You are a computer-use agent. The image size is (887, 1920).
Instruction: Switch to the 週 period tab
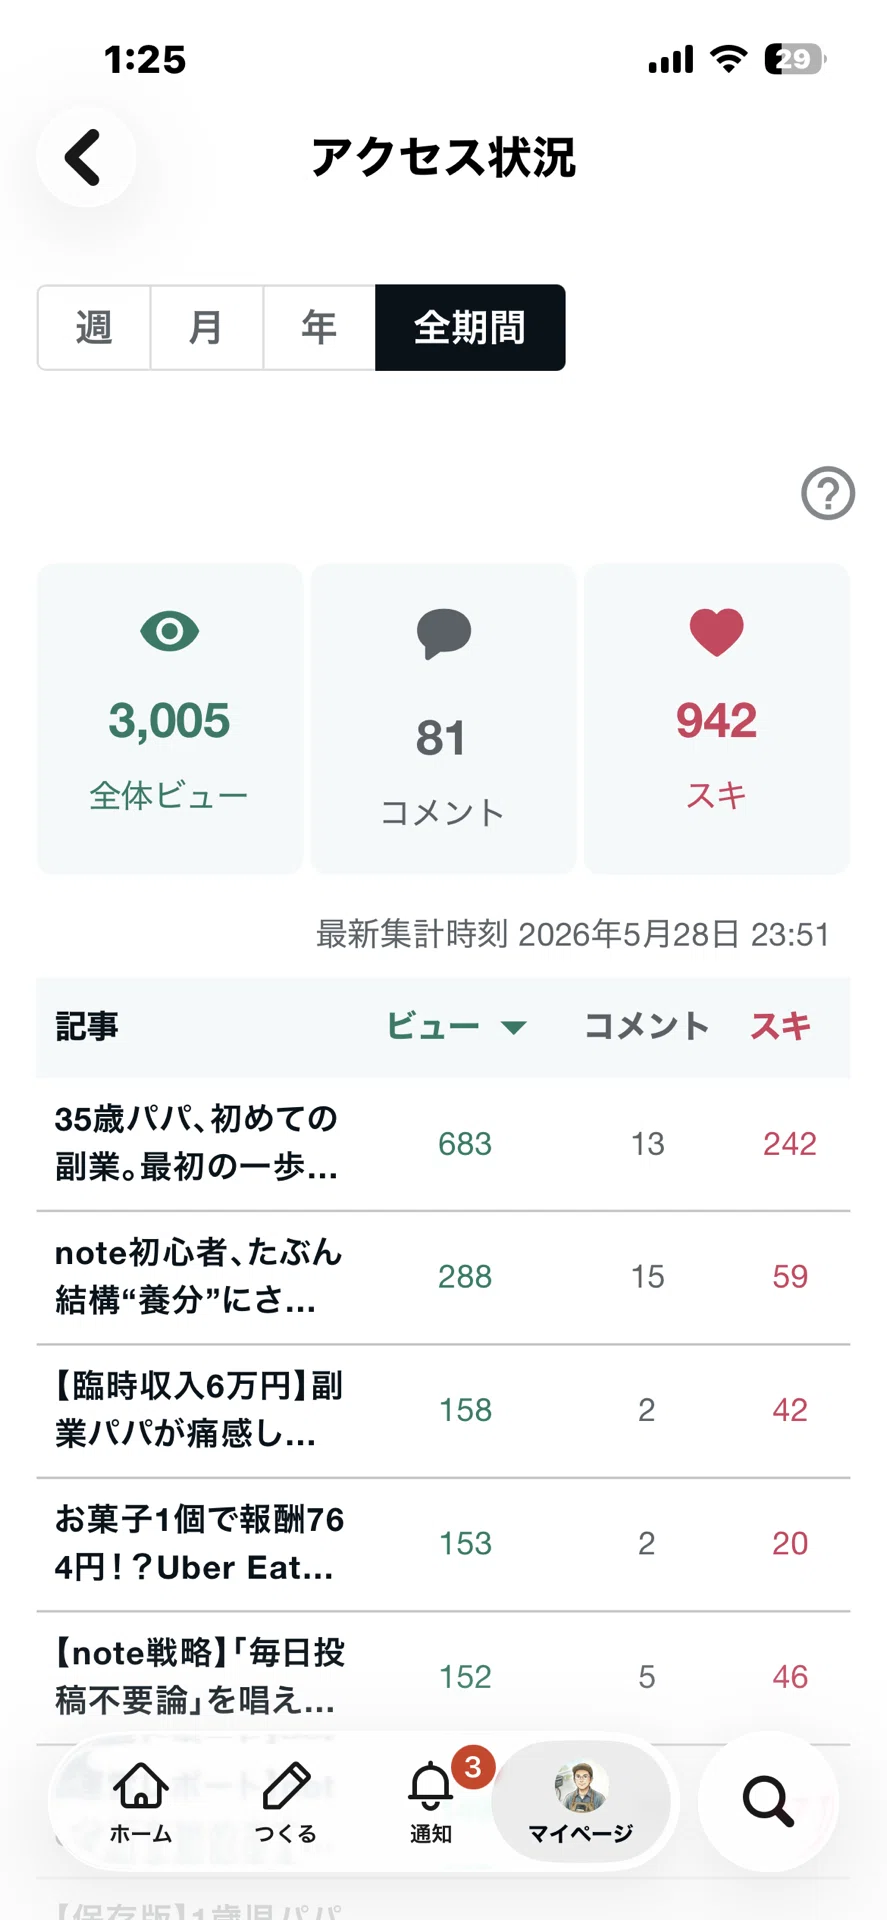point(94,328)
